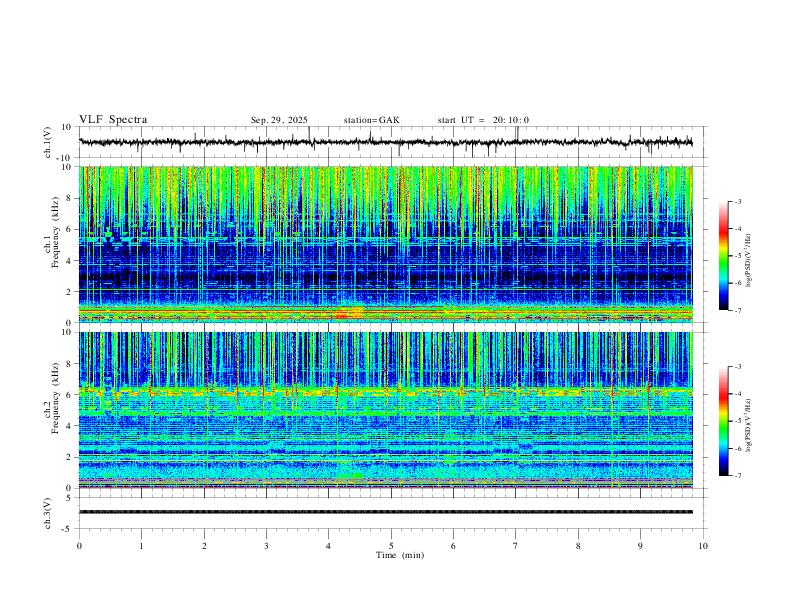Click the red burst near 4 minutes in ch.1 spectrogram
The image size is (792, 612).
tap(341, 316)
